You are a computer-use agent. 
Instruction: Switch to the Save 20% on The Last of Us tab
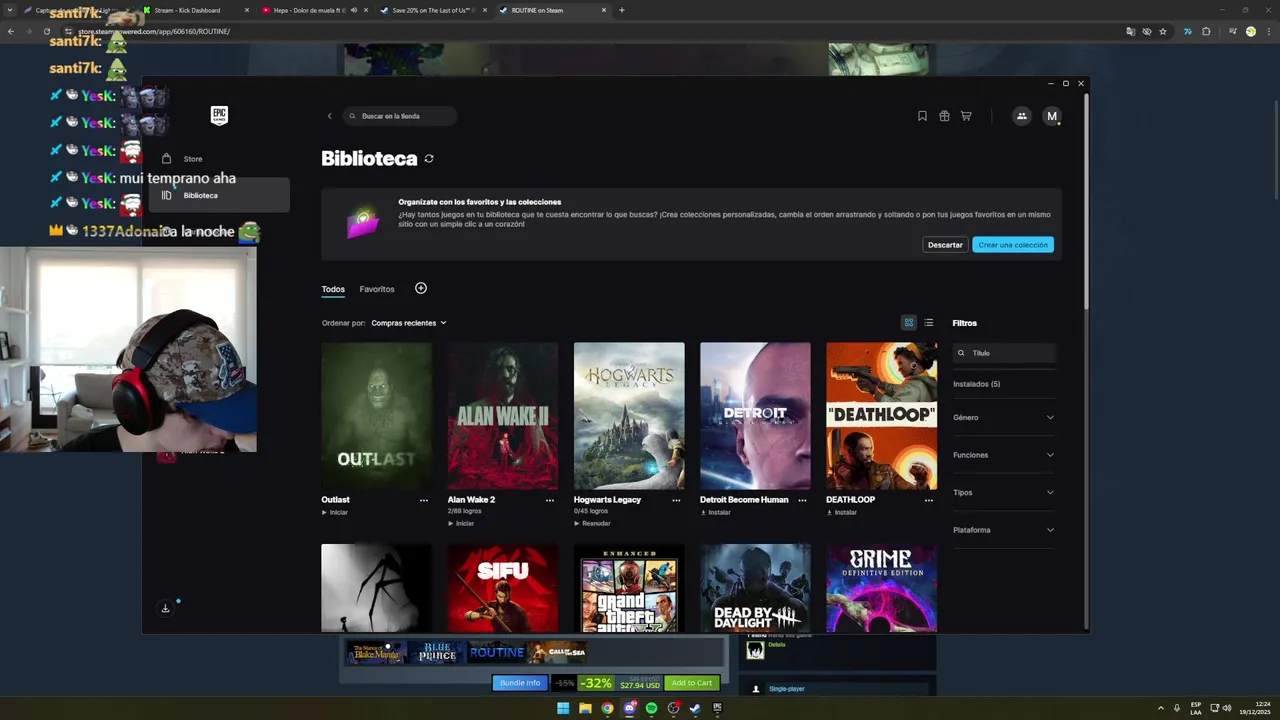coord(431,10)
